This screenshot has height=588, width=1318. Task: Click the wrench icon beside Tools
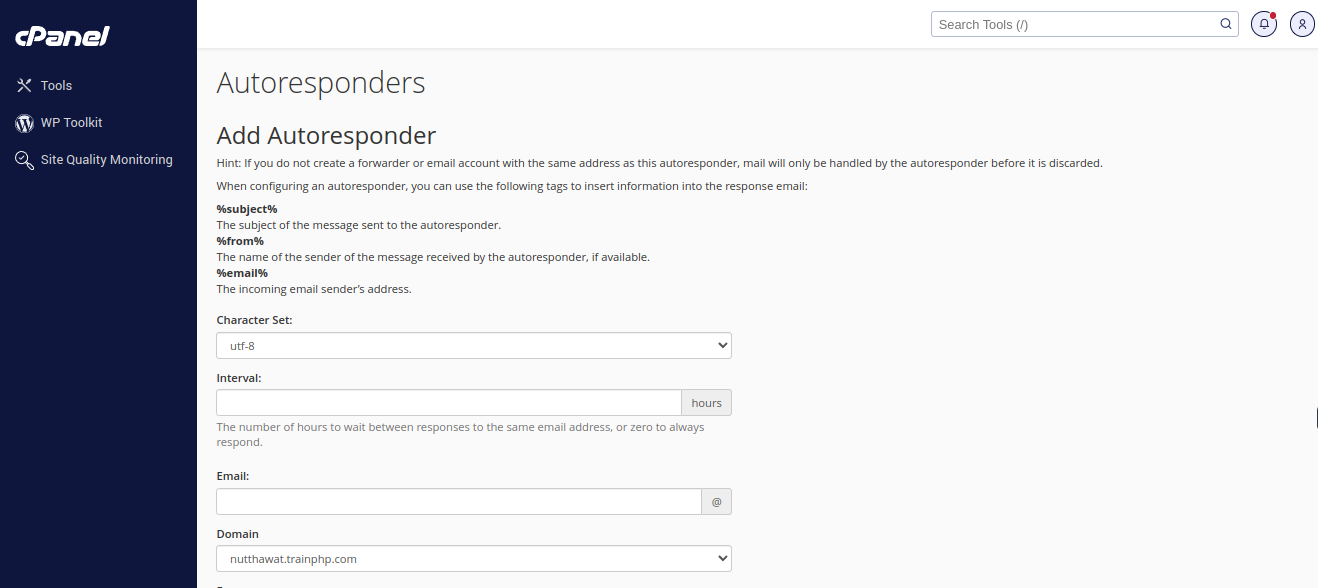point(25,86)
